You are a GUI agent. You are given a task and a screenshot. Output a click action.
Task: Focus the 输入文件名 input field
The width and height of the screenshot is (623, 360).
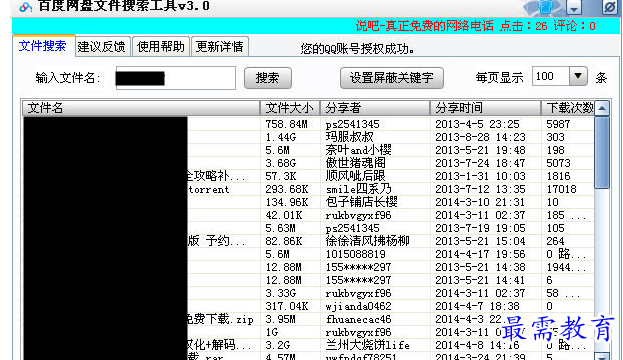point(176,78)
